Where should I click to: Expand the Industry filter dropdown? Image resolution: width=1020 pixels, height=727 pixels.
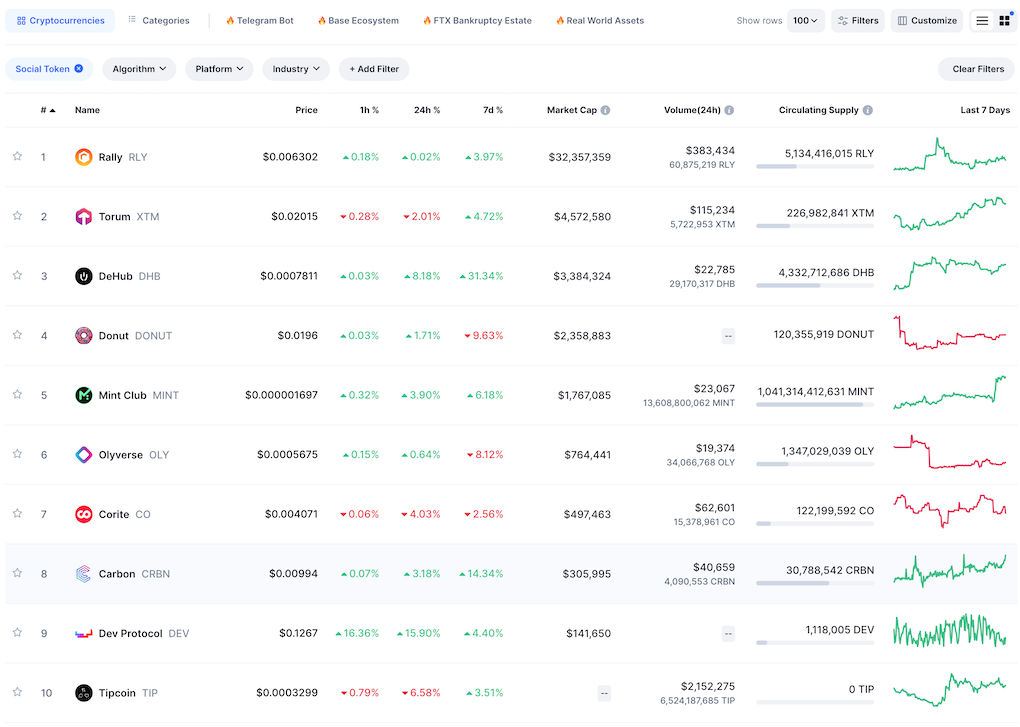(x=296, y=69)
